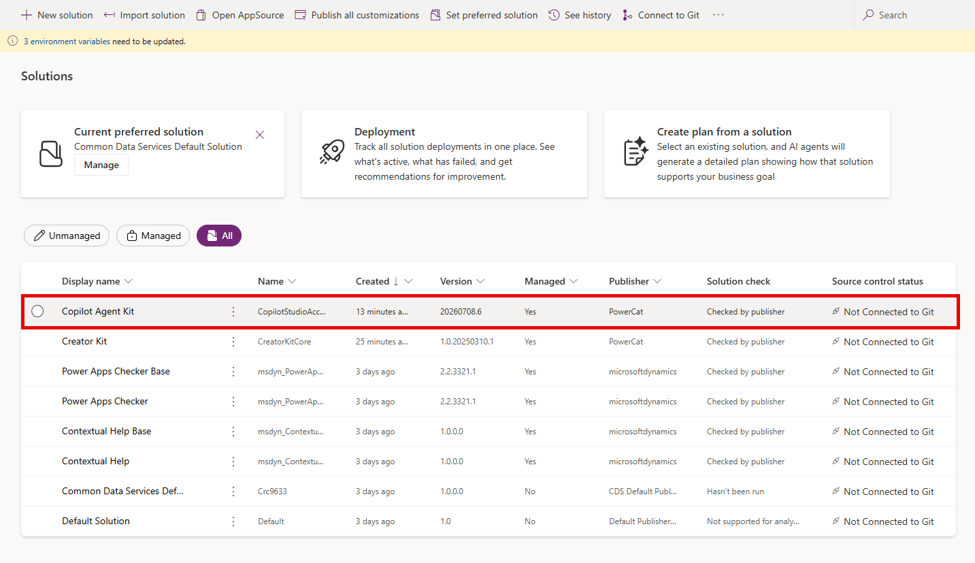Click the CDS Default Publ... publisher cell
The width and height of the screenshot is (975, 563).
[x=642, y=491]
